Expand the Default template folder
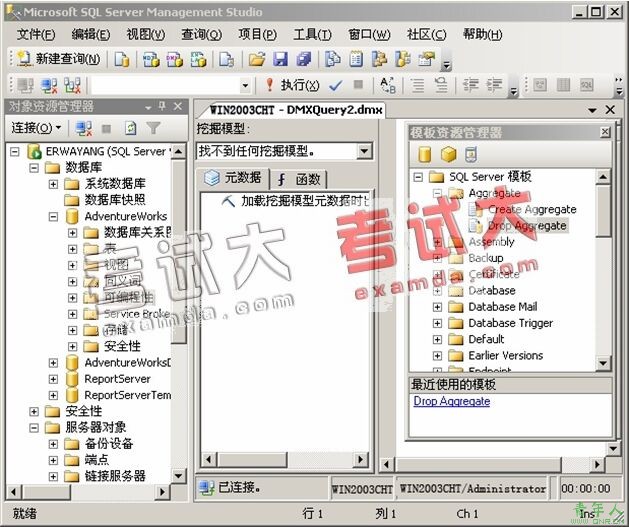Screen dimensions: 629x527 pyautogui.click(x=437, y=340)
